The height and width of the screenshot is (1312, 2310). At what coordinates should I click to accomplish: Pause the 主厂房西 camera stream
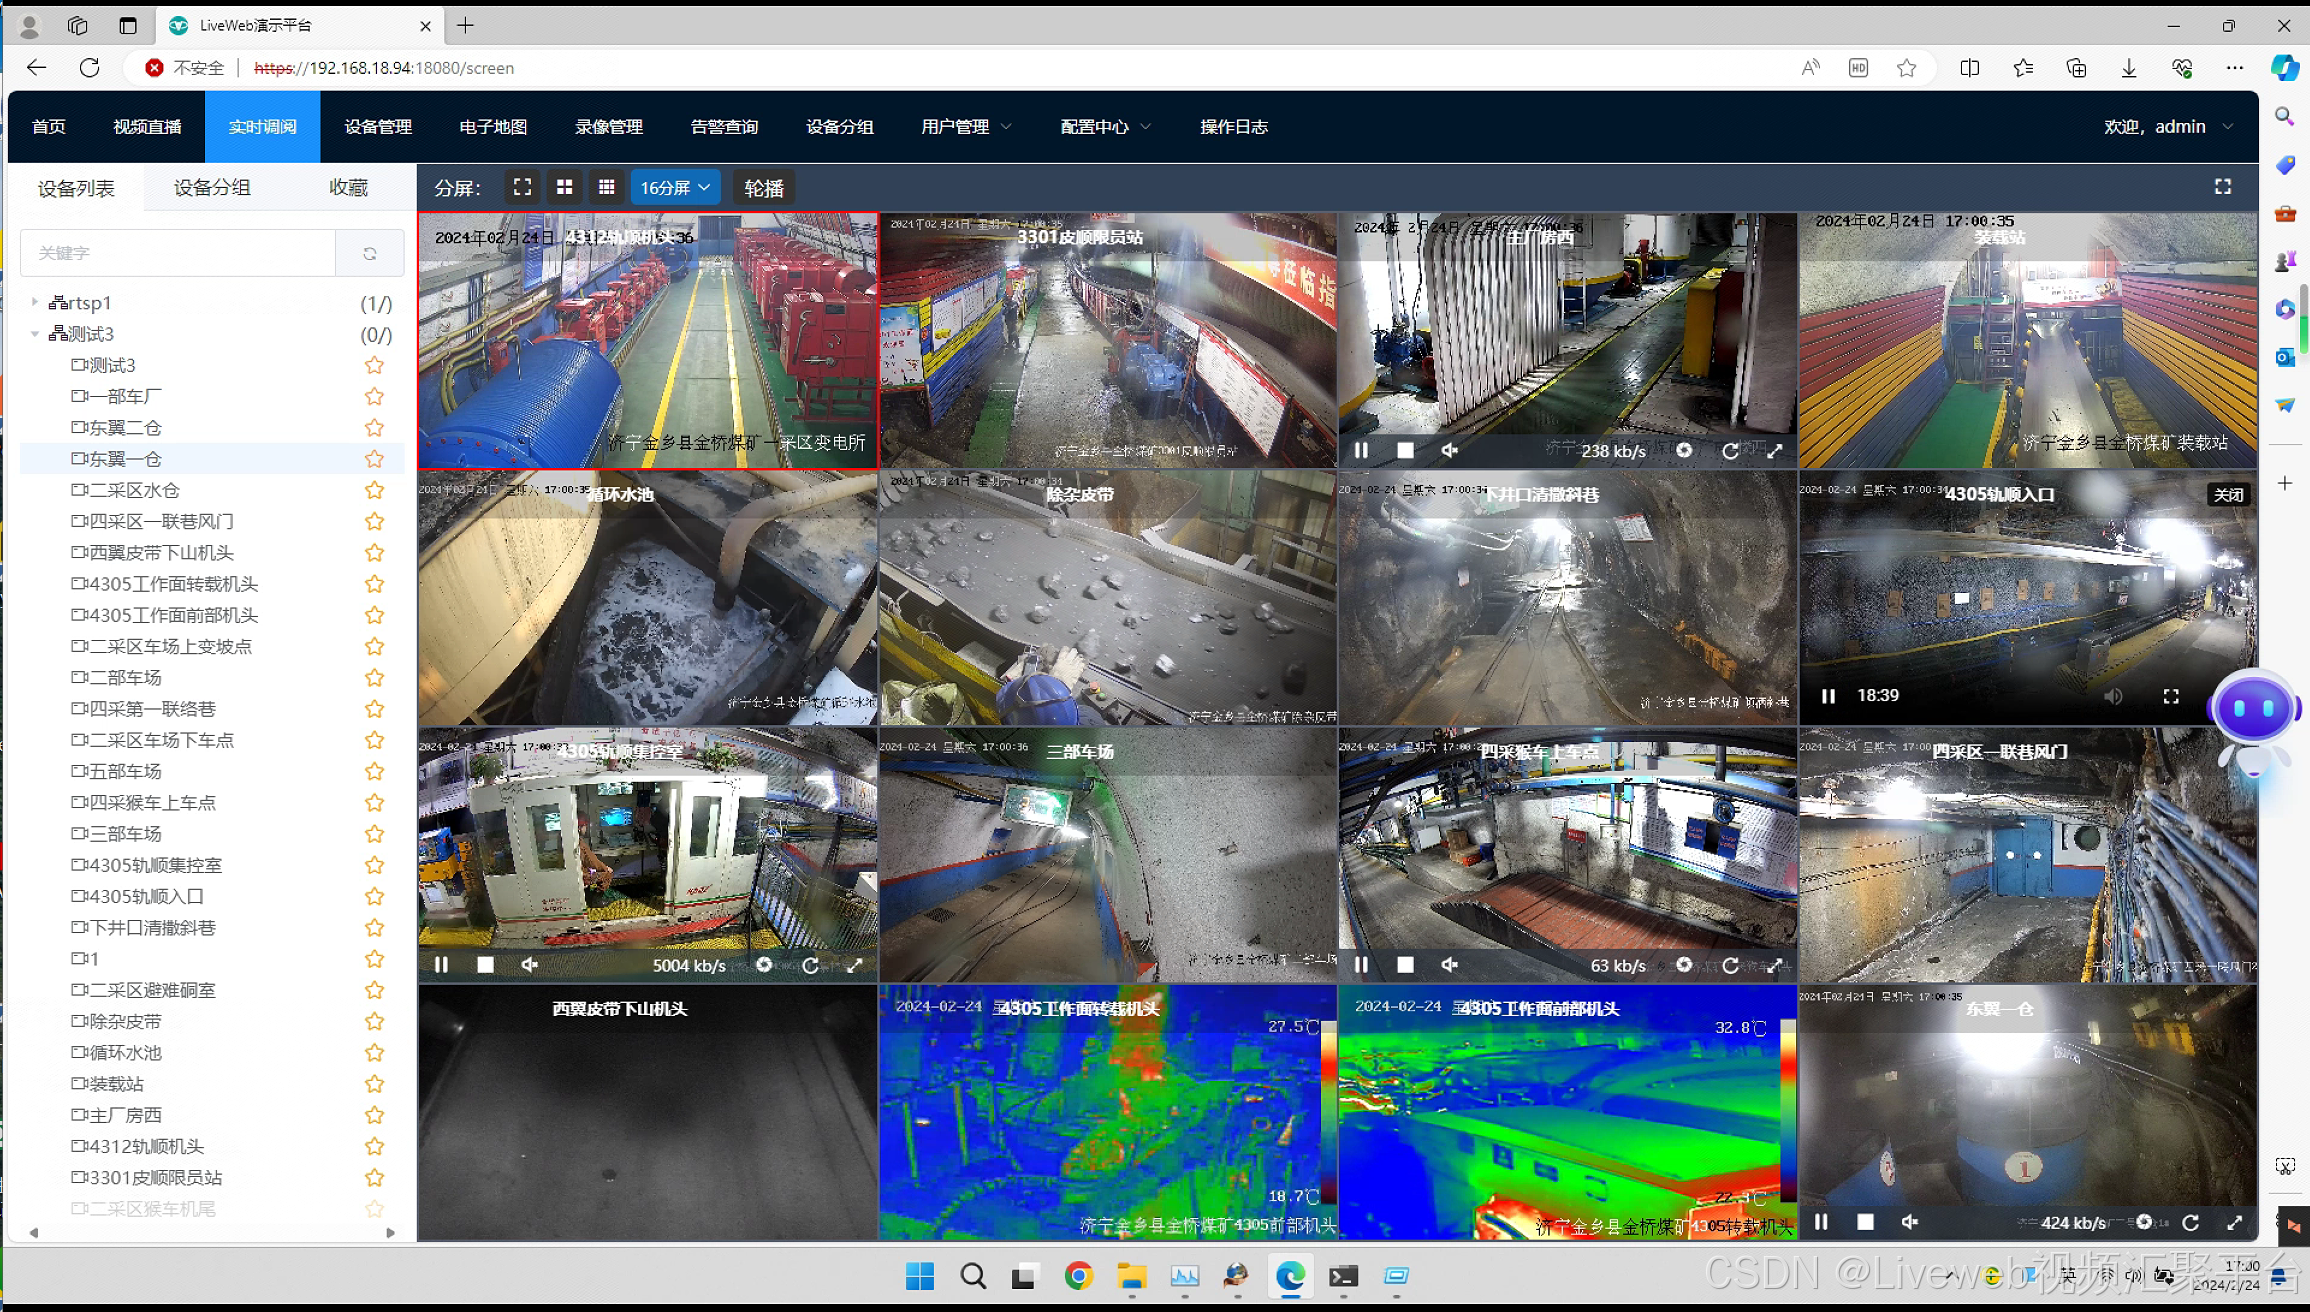(x=1361, y=450)
